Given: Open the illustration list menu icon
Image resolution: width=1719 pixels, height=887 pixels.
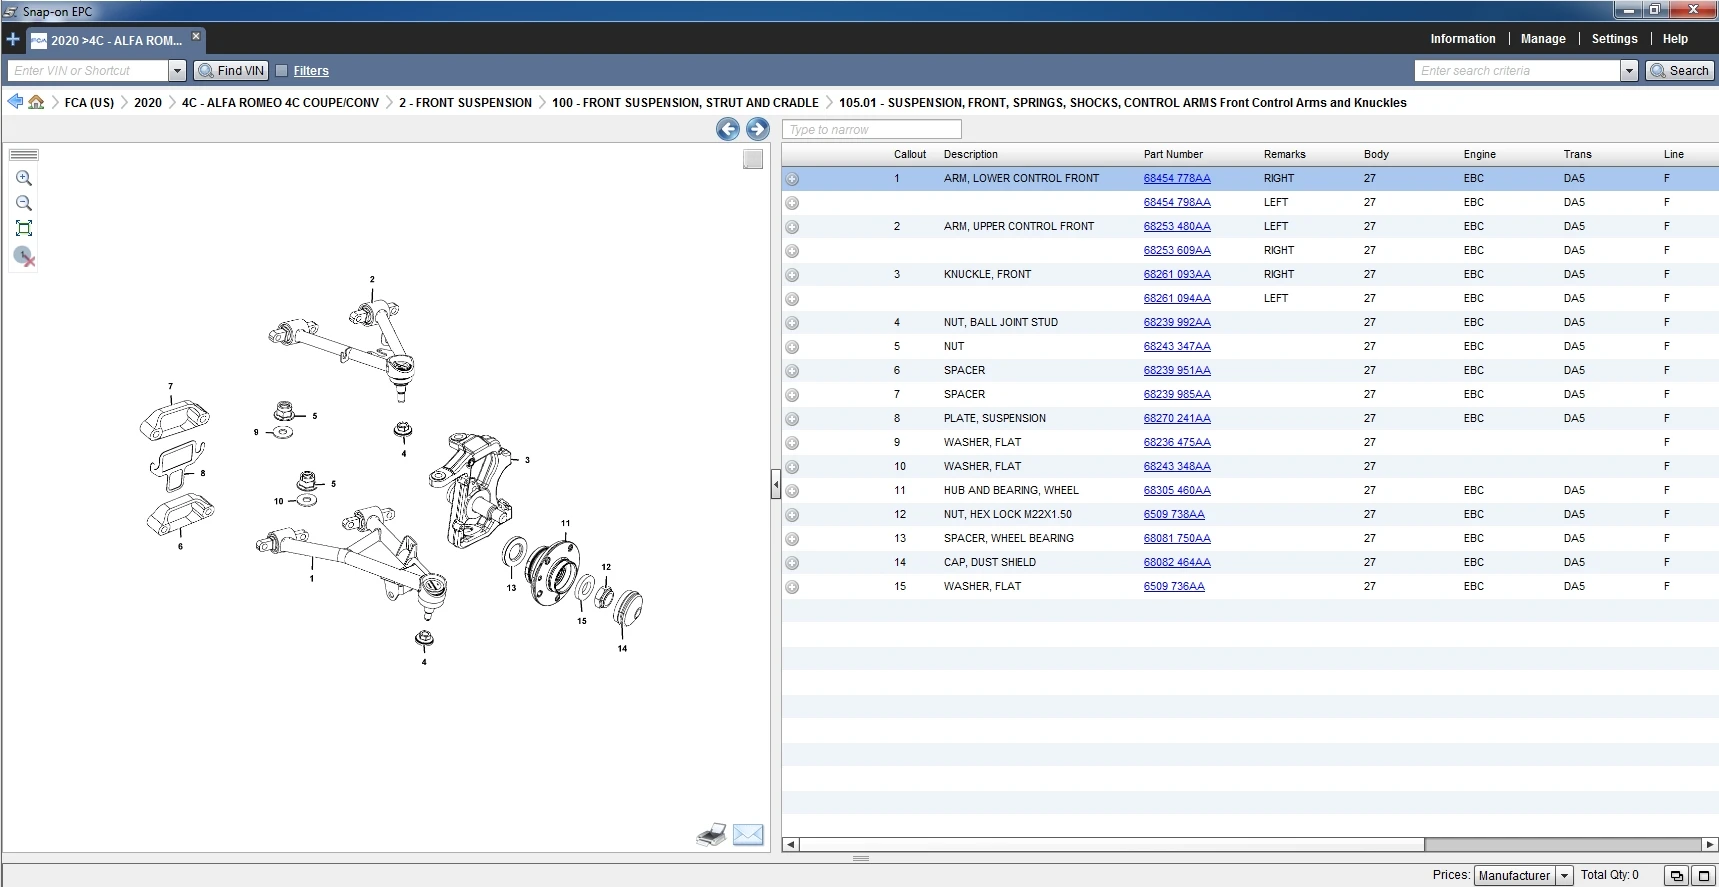Looking at the screenshot, I should 24,155.
